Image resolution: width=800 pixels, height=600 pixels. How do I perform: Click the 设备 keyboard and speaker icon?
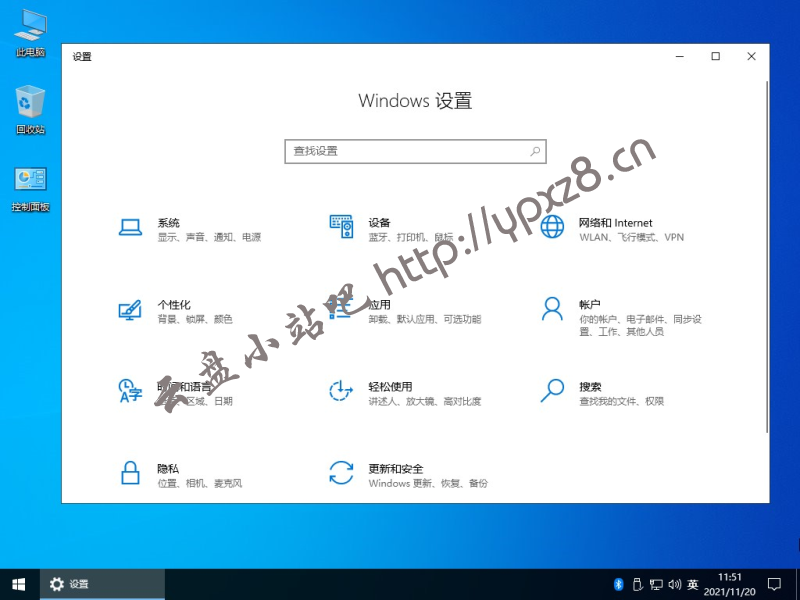341,227
